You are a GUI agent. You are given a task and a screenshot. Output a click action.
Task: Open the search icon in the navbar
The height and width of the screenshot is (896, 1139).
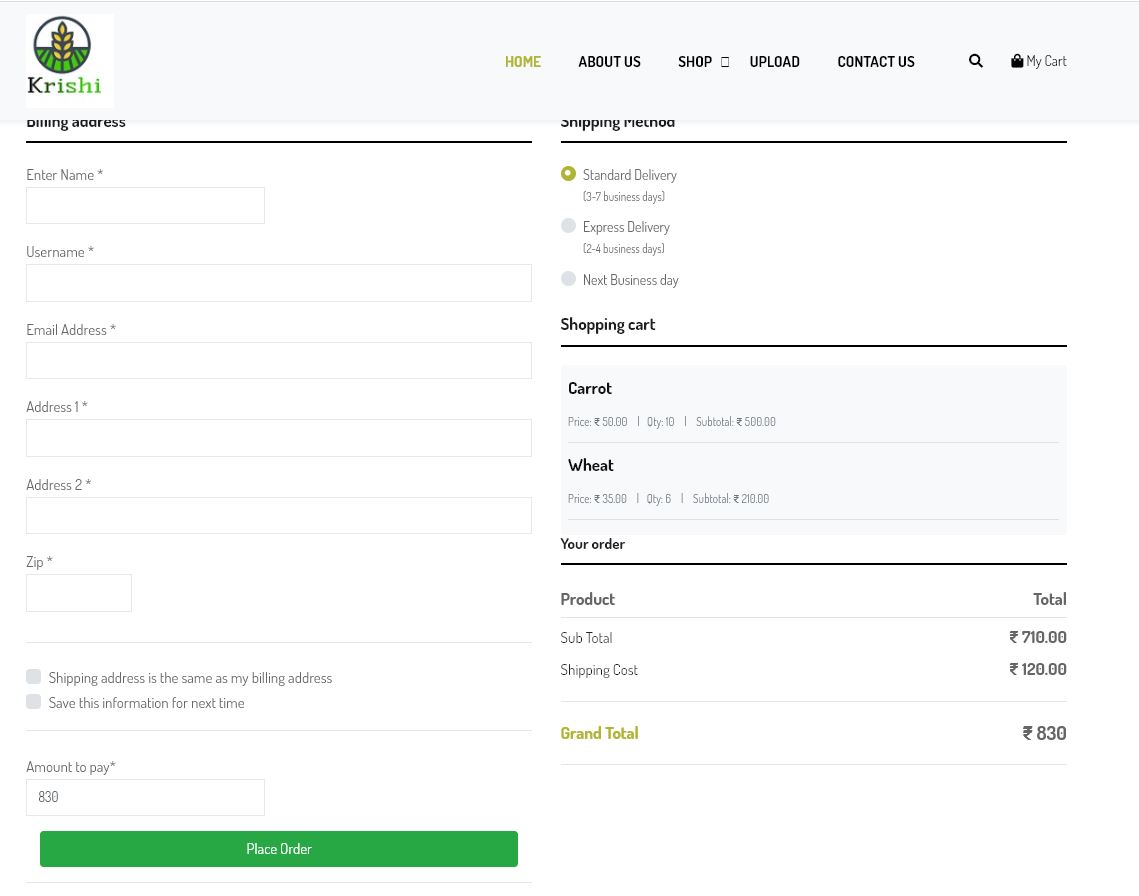point(975,61)
